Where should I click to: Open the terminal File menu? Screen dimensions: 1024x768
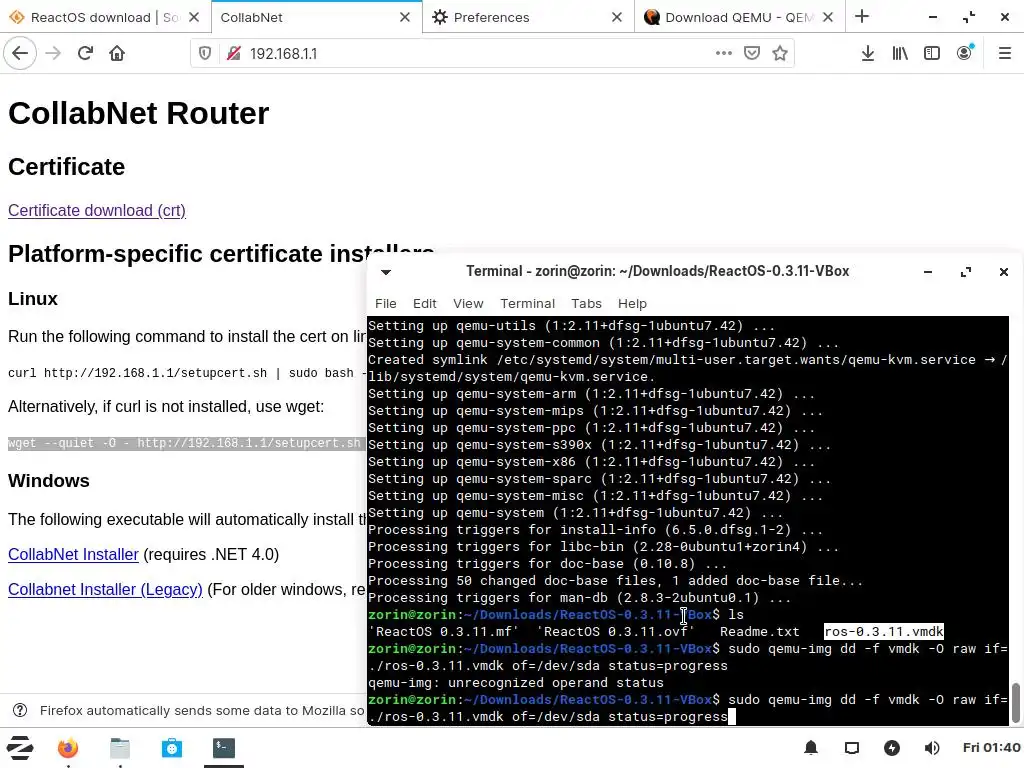click(385, 304)
